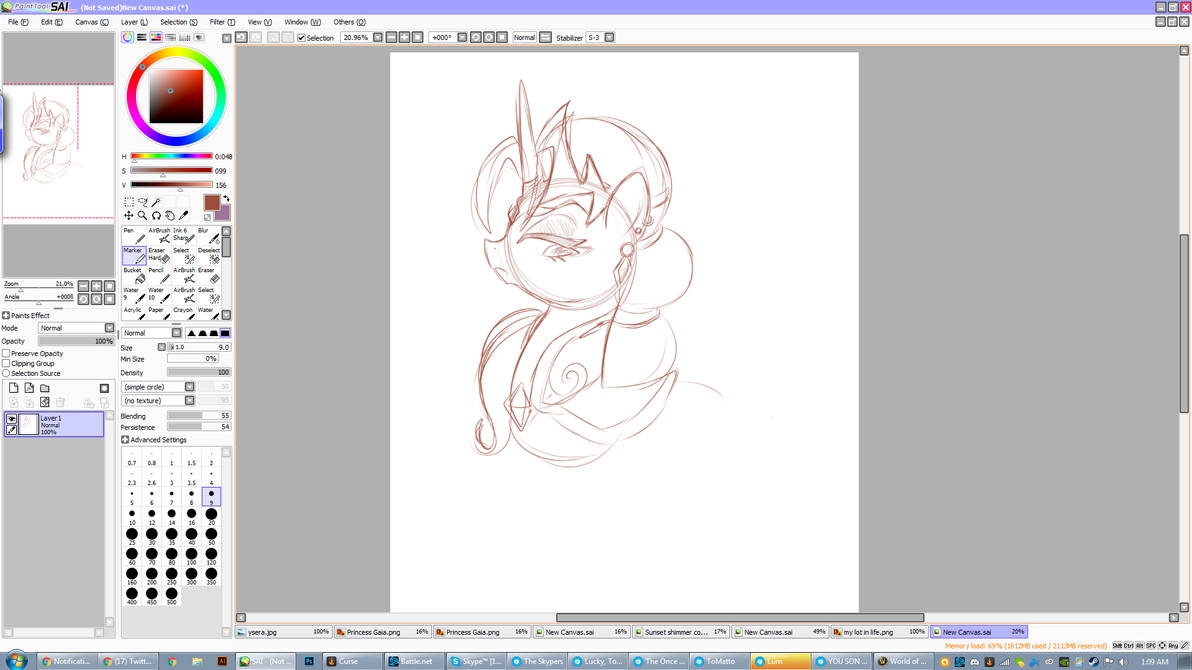This screenshot has width=1192, height=670.
Task: Open the Stabilizer S-3 dropdown
Action: click(x=609, y=37)
